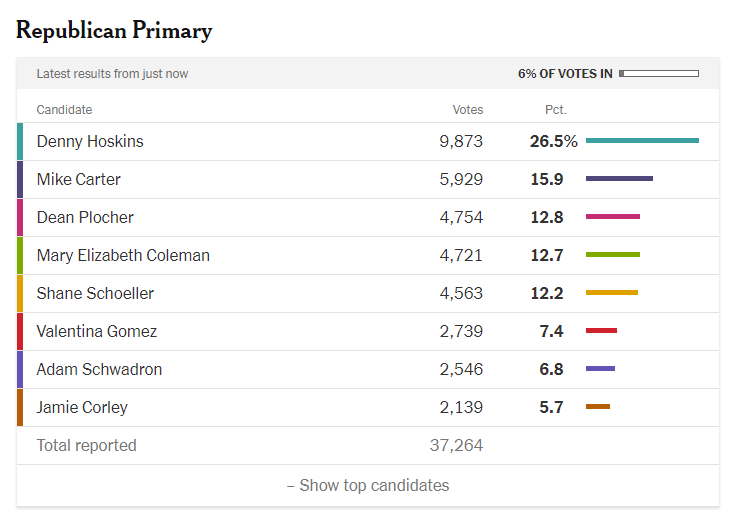Click Latest results from just now text
Viewport: 740px width, 515px height.
tap(112, 74)
